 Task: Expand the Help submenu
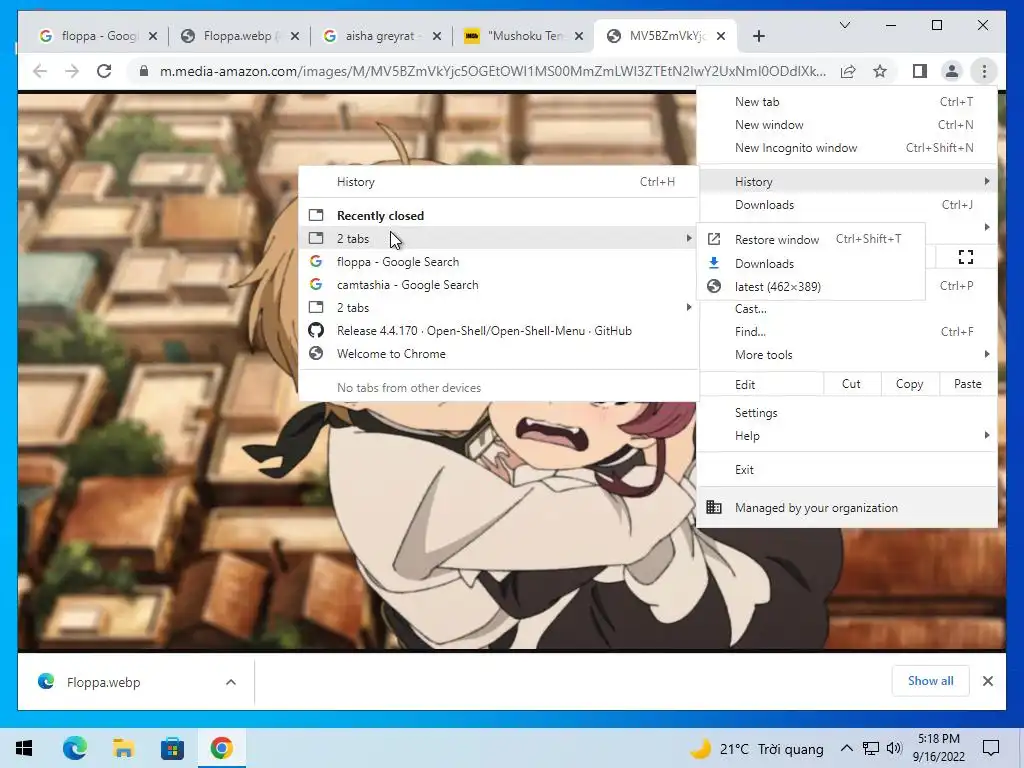[x=847, y=436]
